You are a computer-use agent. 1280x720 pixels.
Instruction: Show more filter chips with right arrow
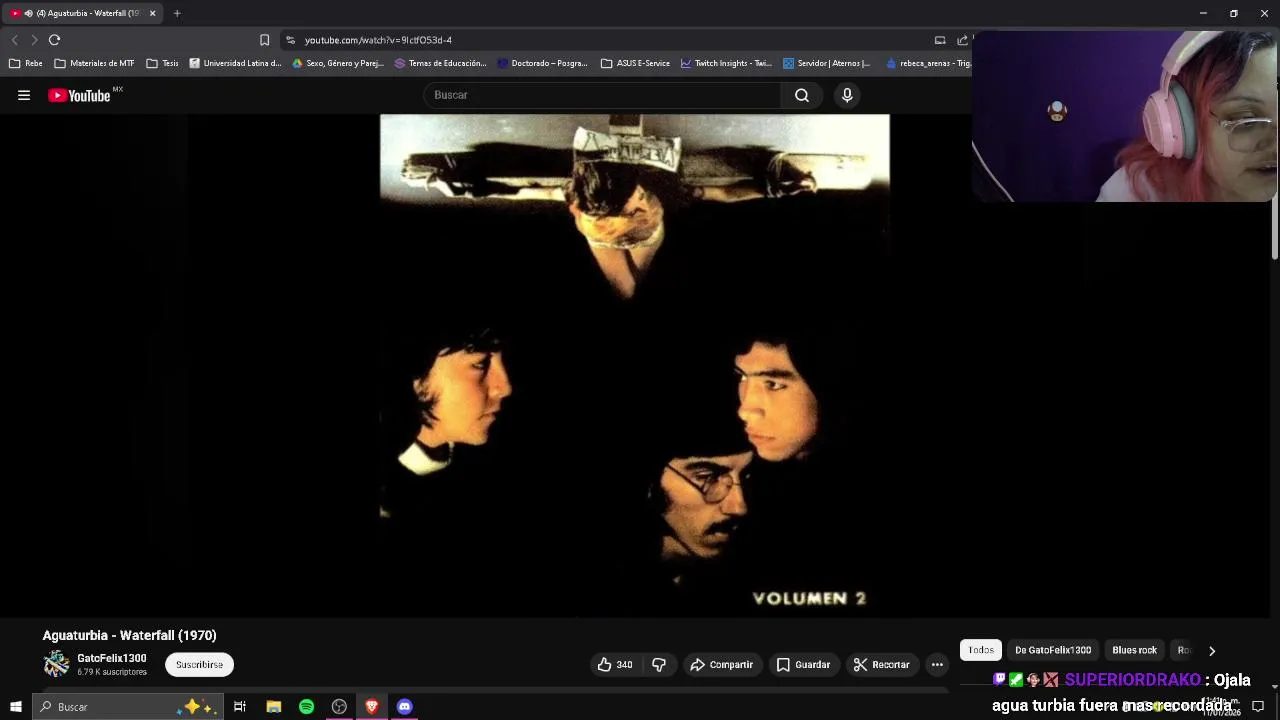coord(1211,651)
